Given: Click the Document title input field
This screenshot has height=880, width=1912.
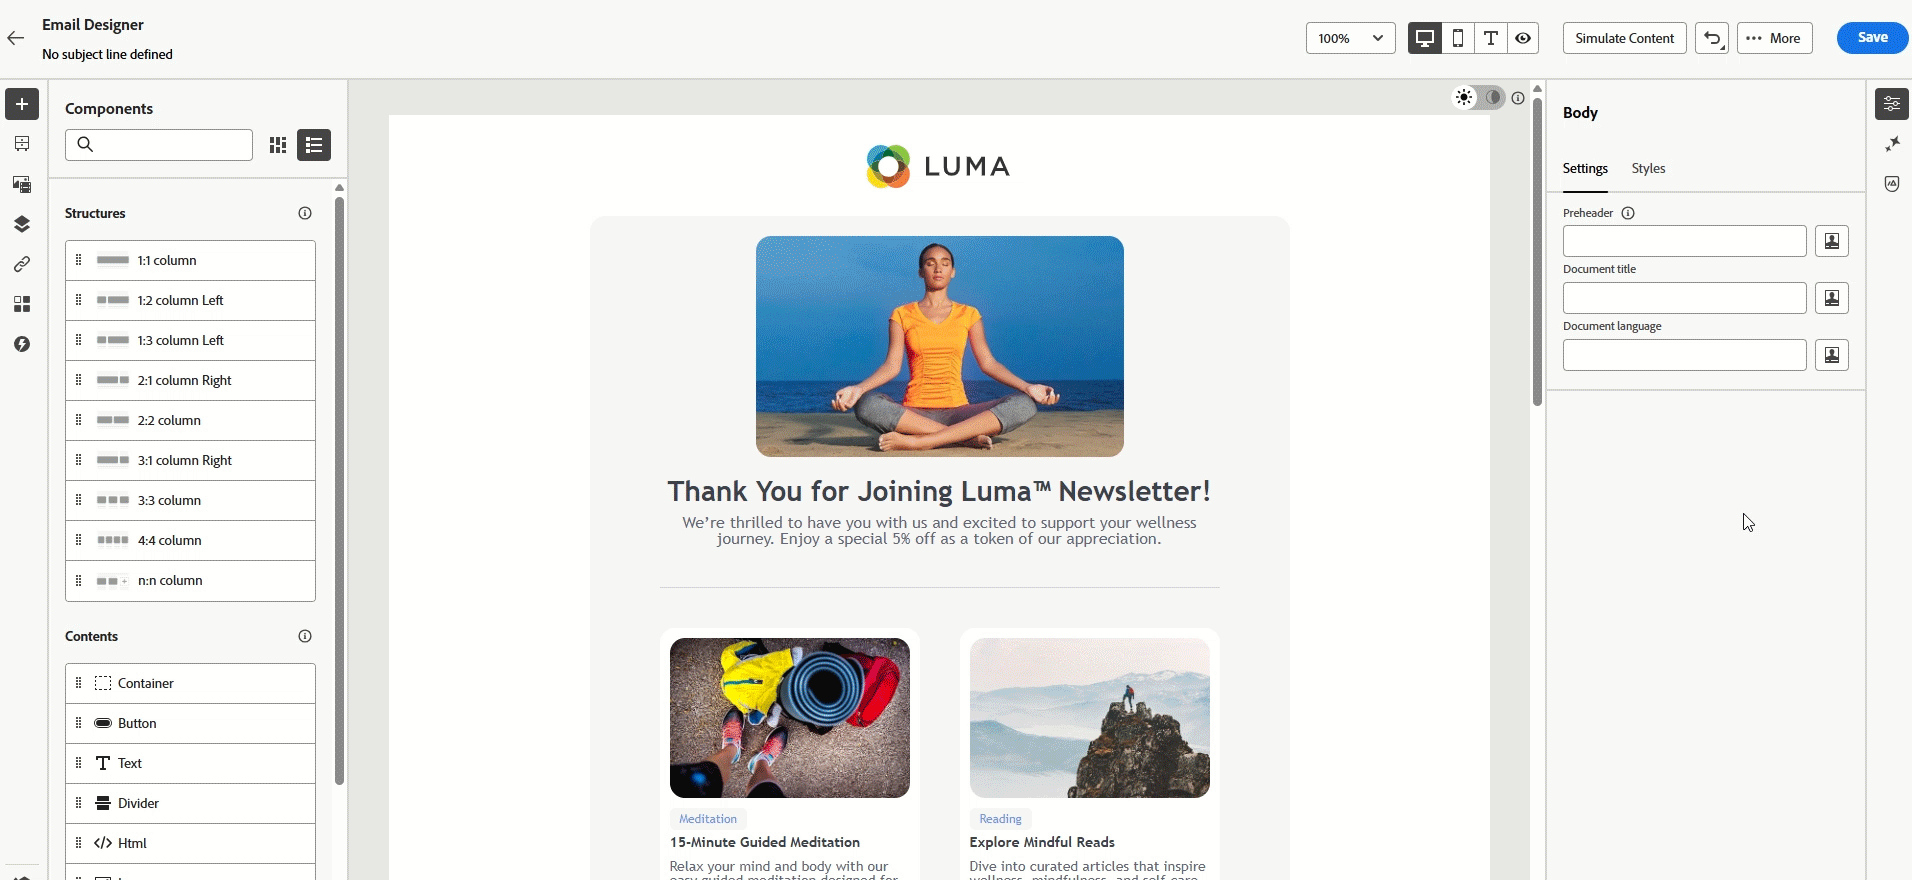Looking at the screenshot, I should click(1684, 298).
